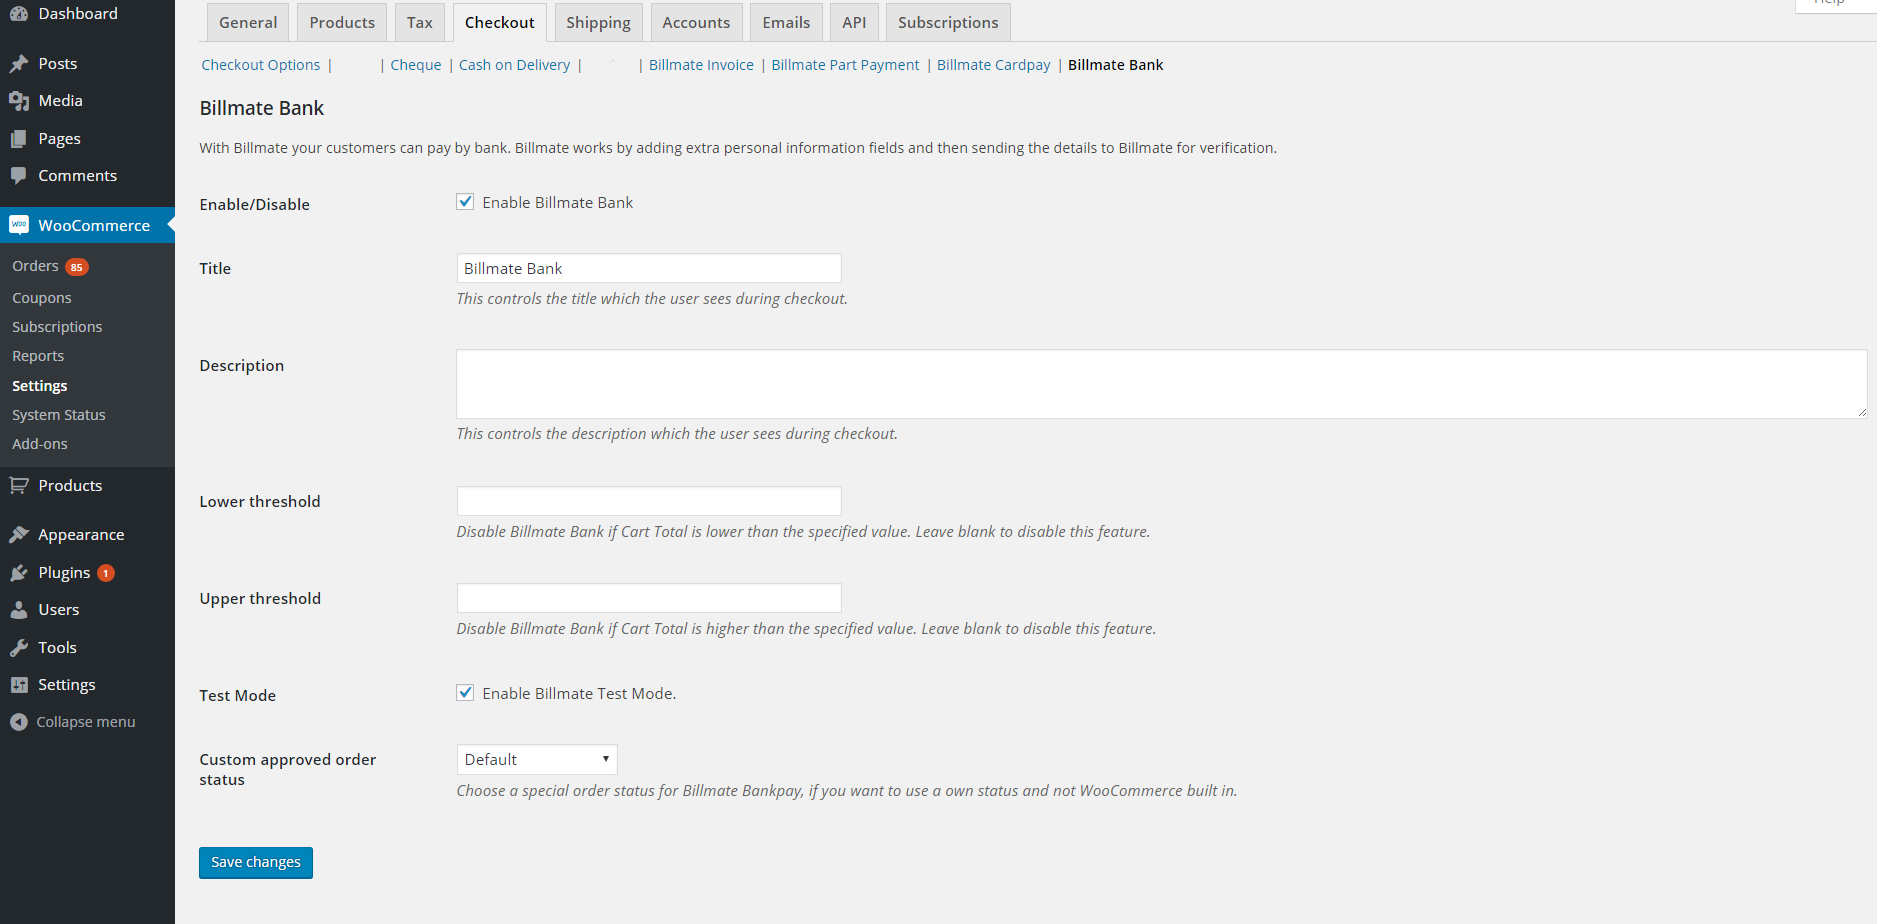
Task: Open the Cash on Delivery link
Action: [514, 65]
